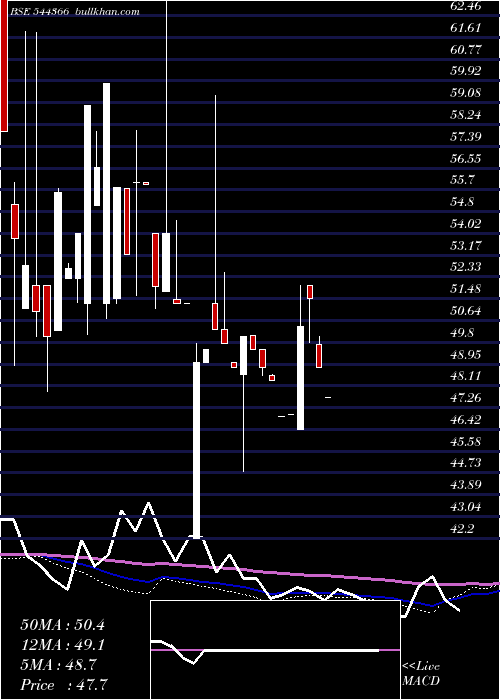
Task: Click the 59.08 price axis label
Action: 465,93
